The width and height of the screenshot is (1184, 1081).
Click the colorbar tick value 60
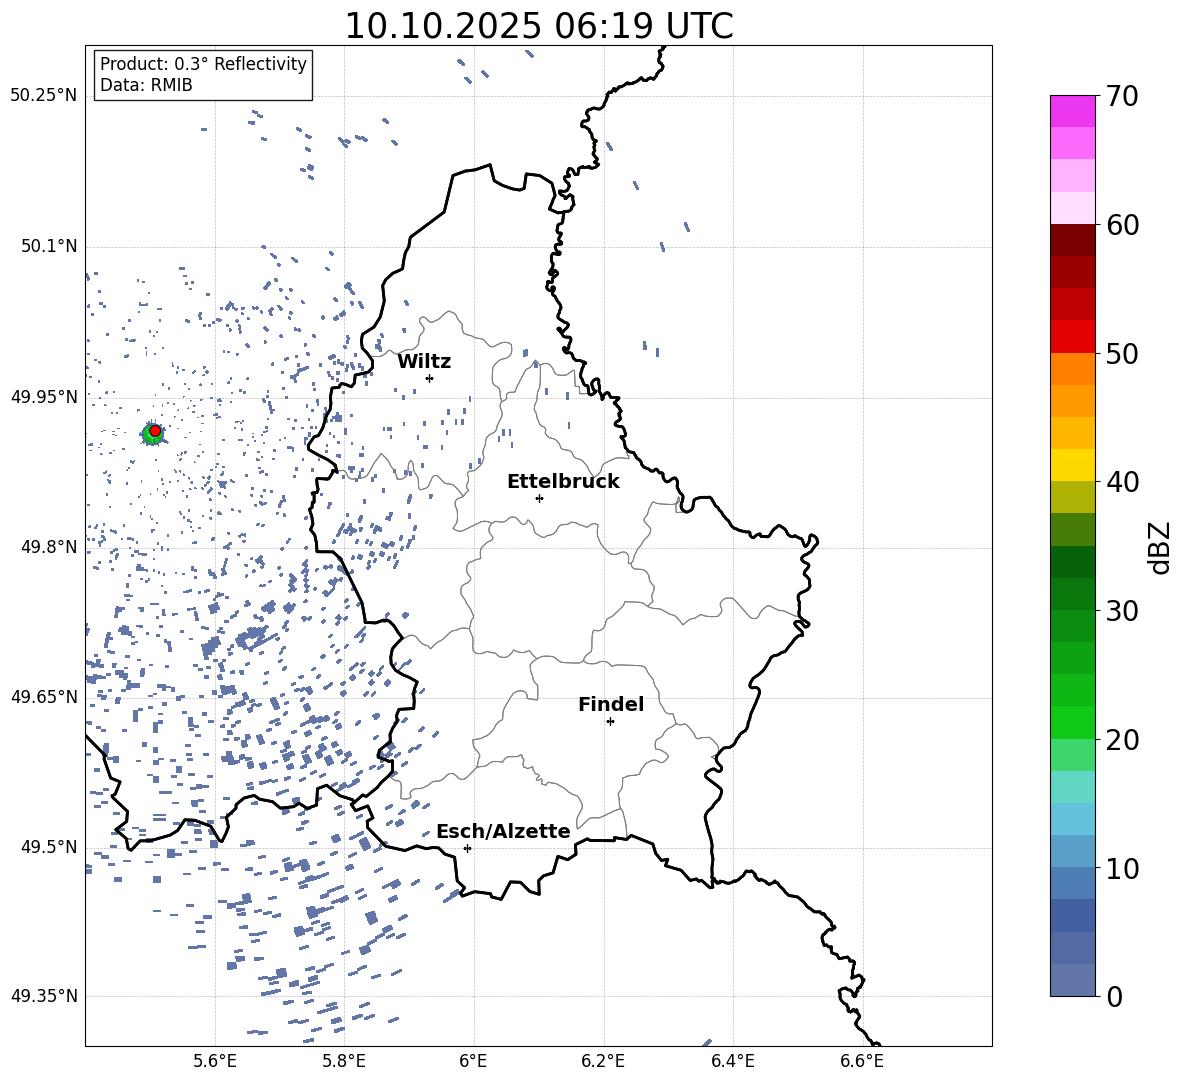(1122, 225)
